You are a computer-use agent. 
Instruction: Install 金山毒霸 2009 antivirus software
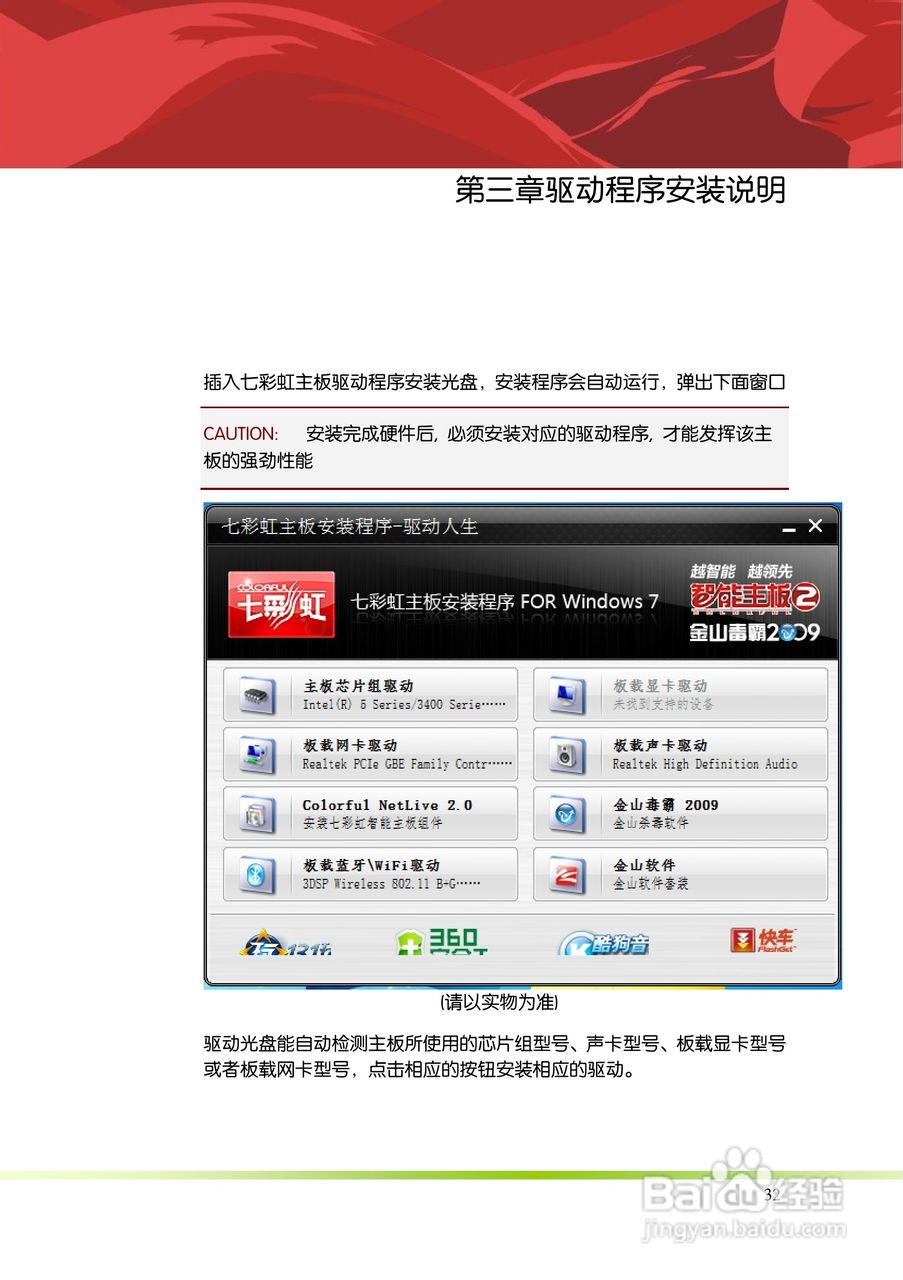[x=680, y=814]
